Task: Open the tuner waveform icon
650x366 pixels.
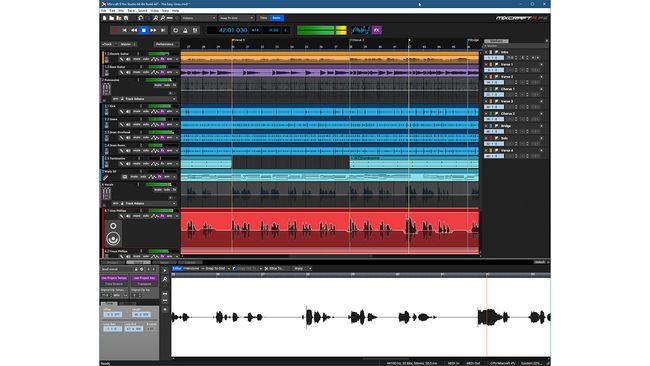Action: (x=360, y=30)
